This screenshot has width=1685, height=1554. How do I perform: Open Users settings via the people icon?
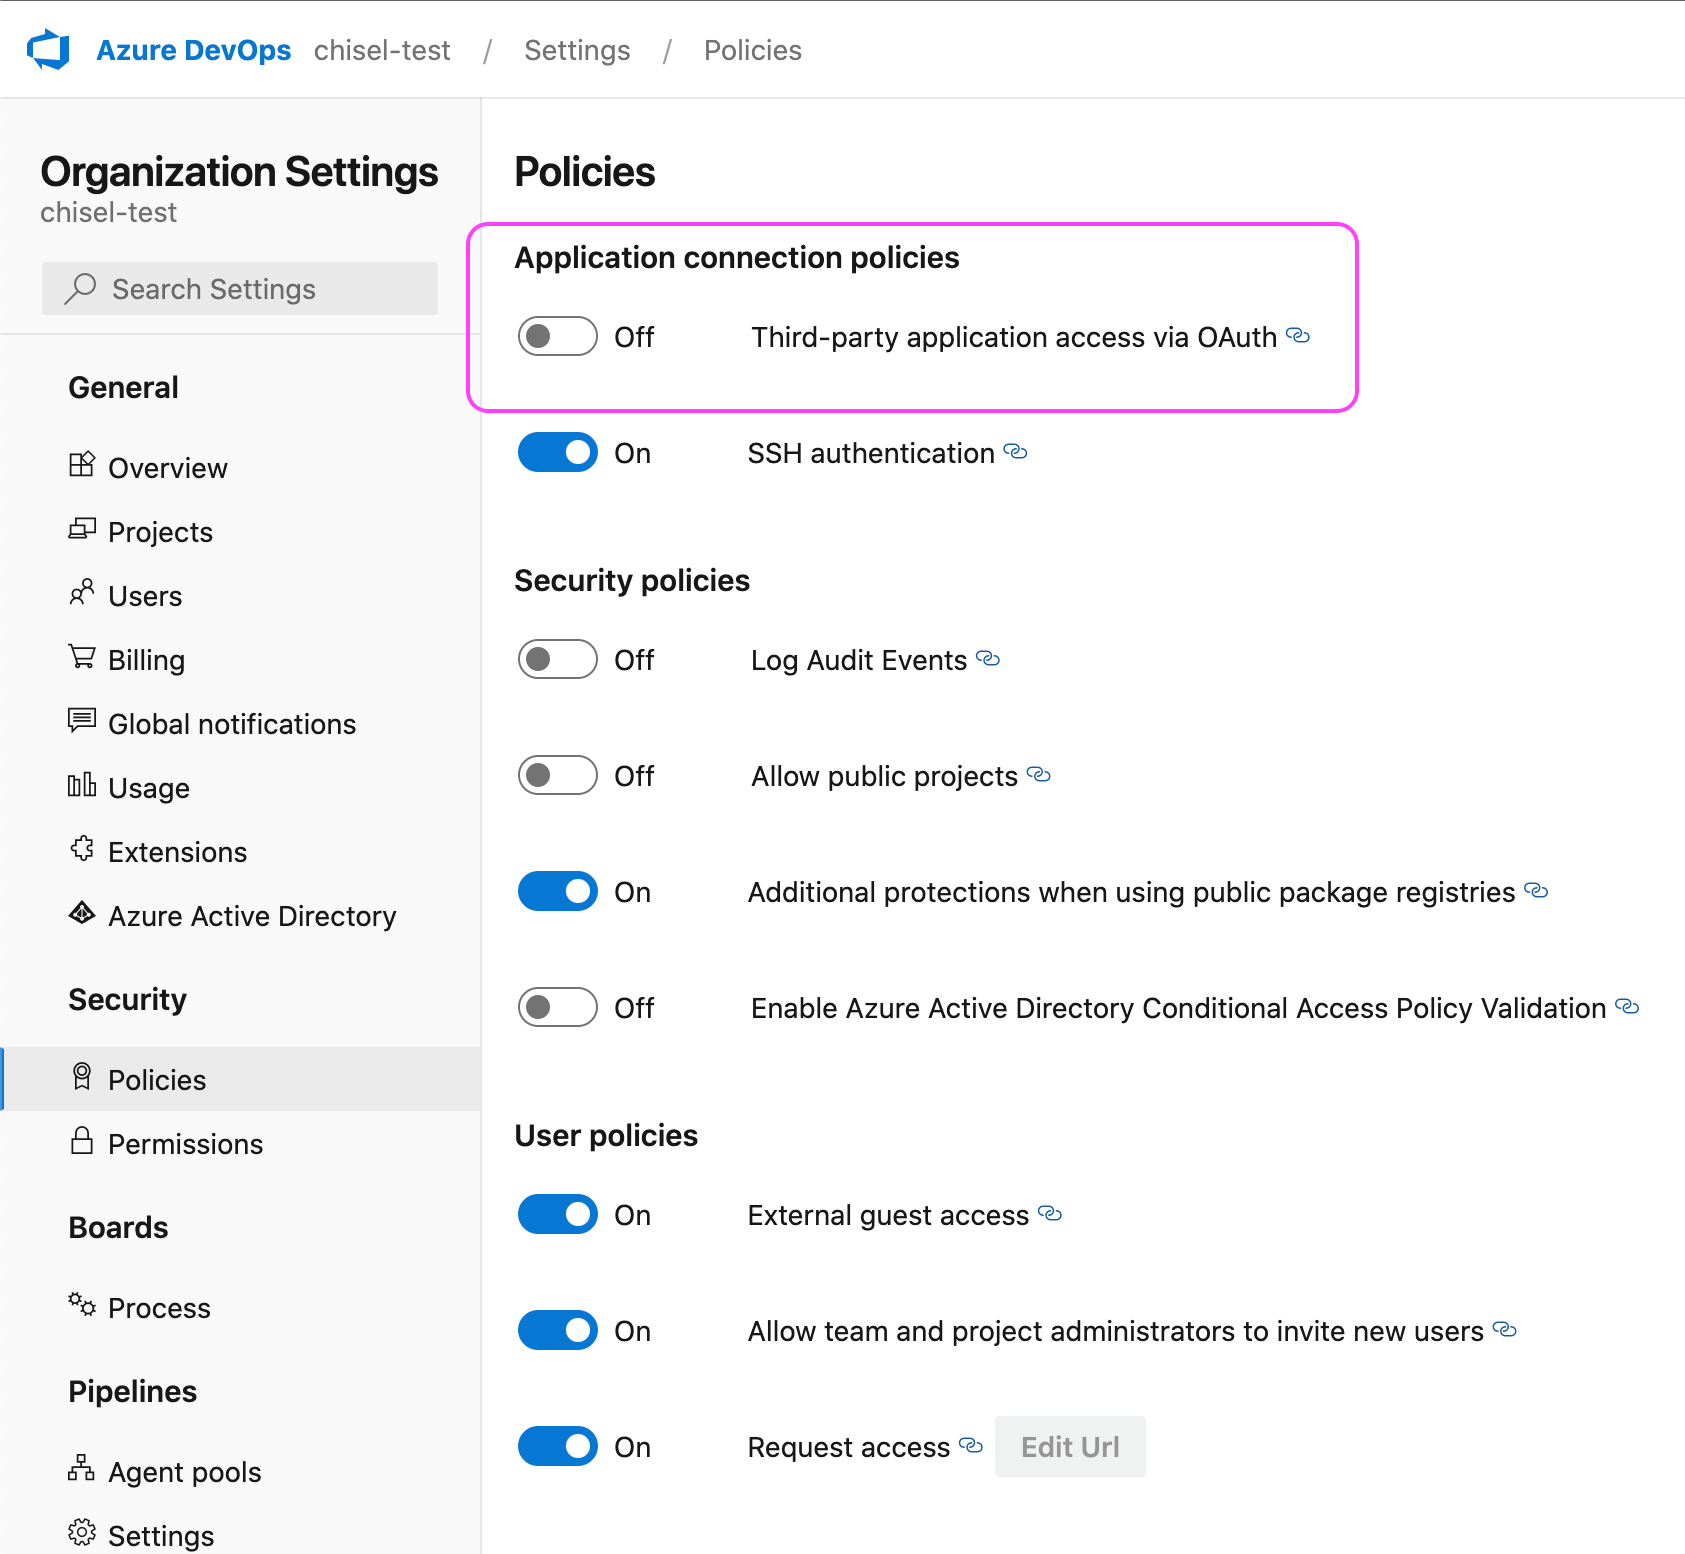[83, 594]
